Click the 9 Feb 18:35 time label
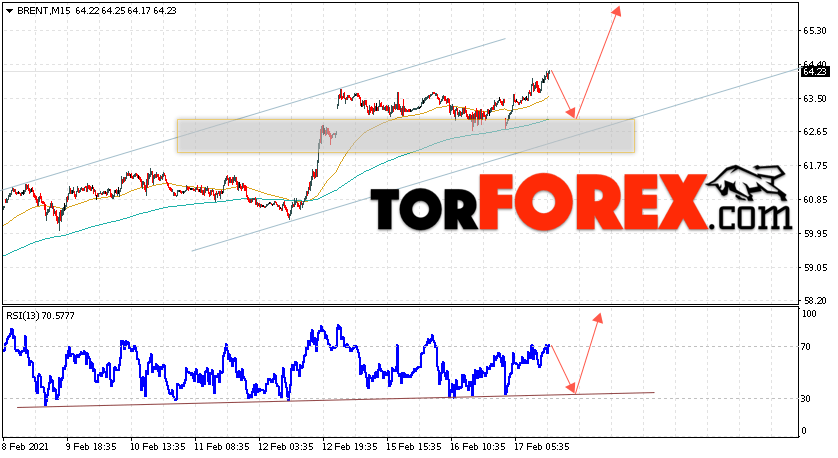The image size is (838, 458). [x=91, y=446]
